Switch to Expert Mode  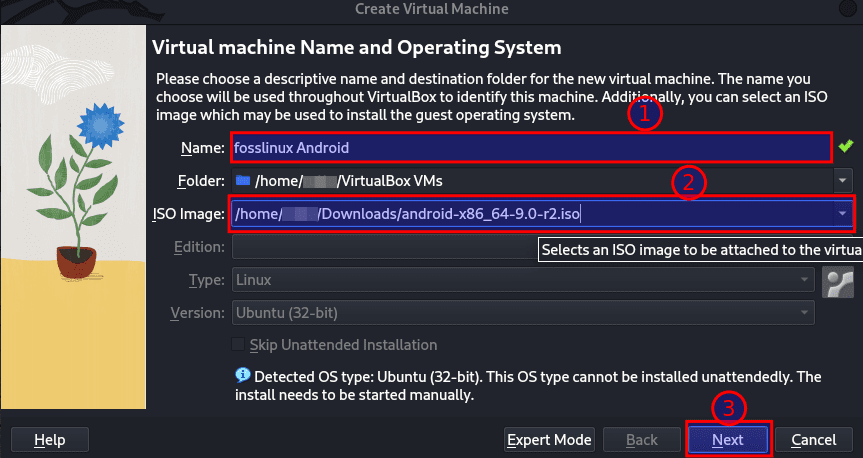tap(549, 440)
